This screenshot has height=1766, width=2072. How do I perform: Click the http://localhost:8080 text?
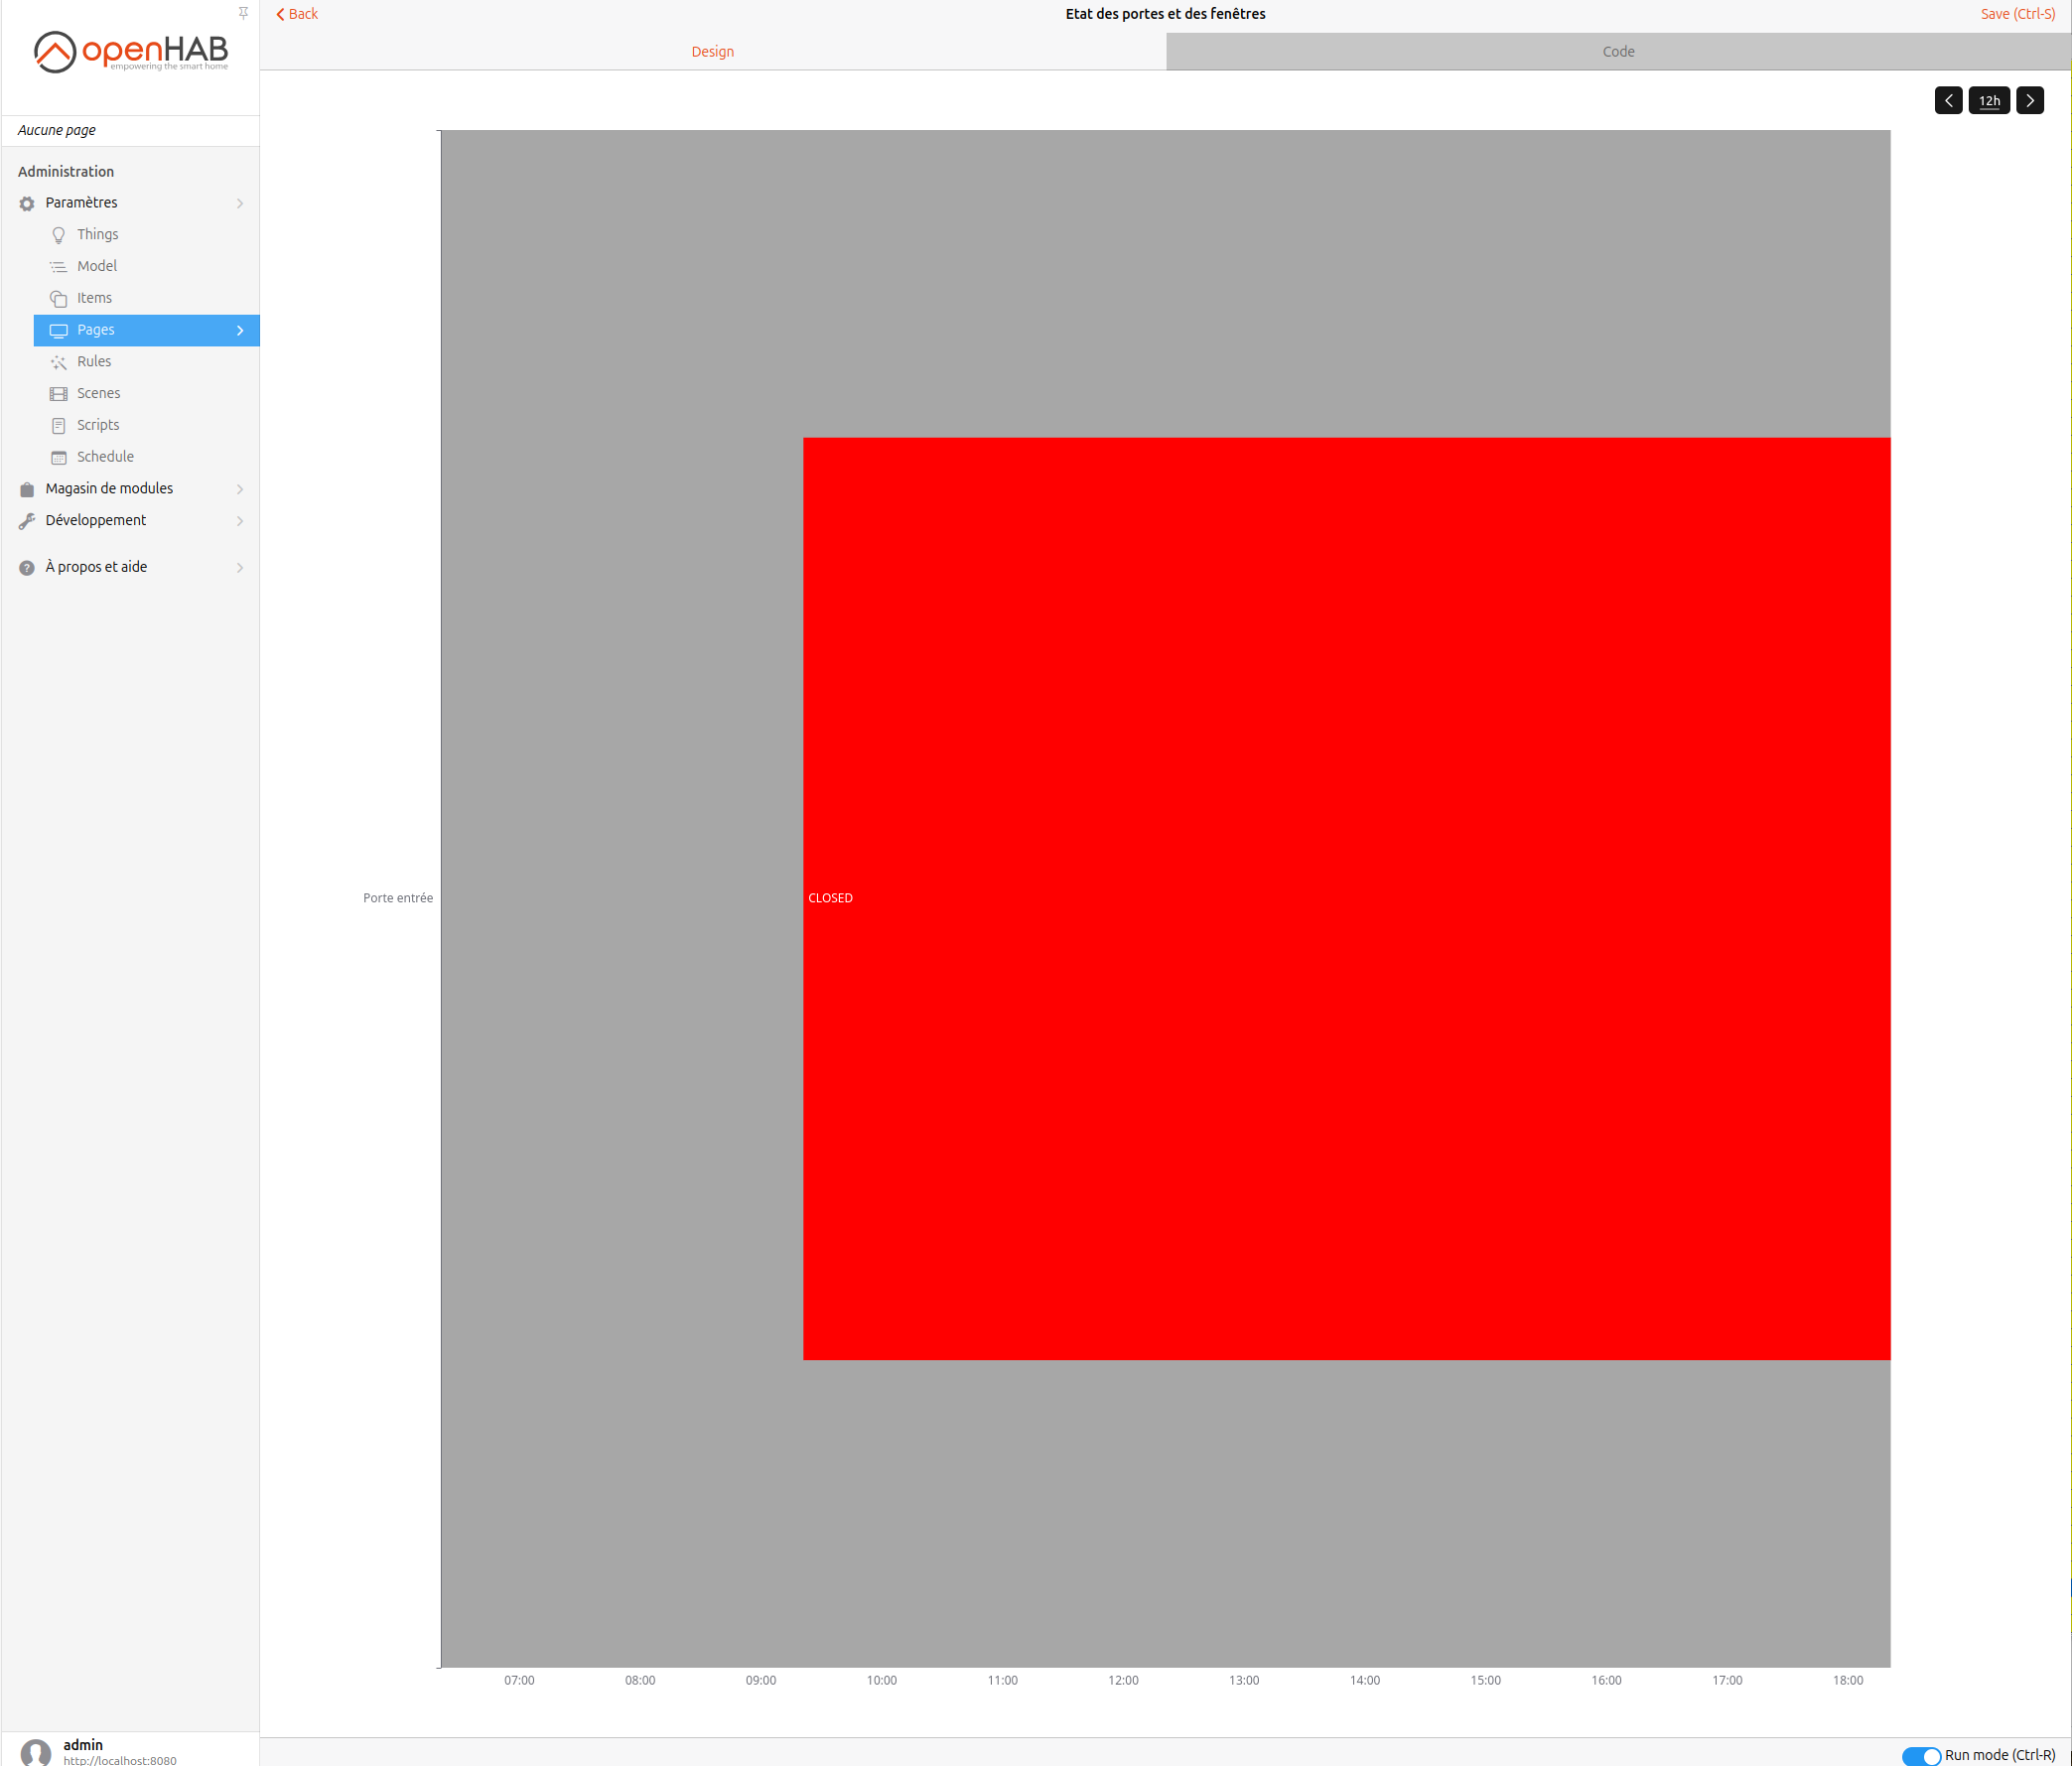pyautogui.click(x=120, y=1760)
